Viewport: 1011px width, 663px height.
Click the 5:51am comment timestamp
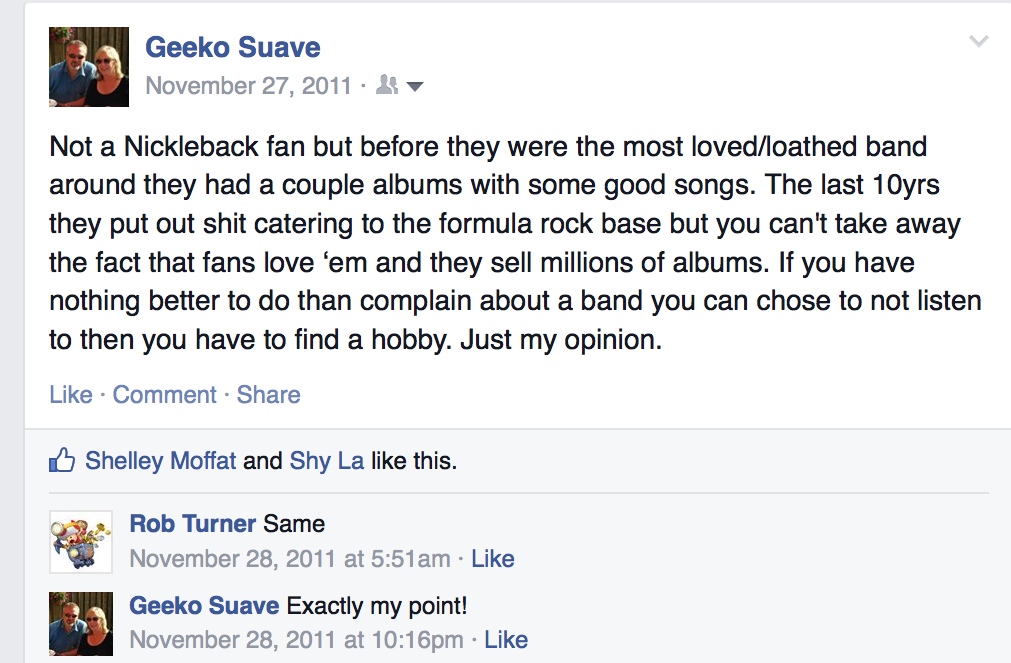click(x=289, y=559)
